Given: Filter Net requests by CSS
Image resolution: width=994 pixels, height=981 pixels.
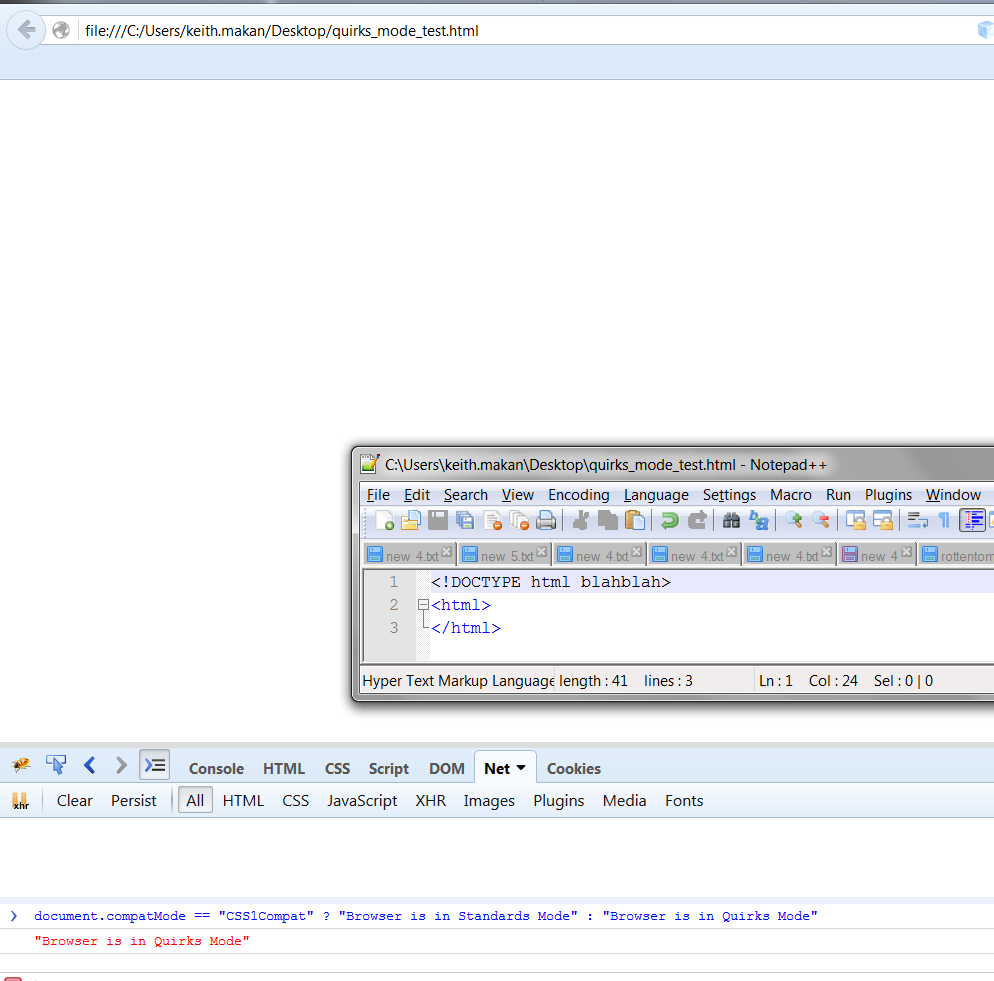Looking at the screenshot, I should [x=295, y=801].
